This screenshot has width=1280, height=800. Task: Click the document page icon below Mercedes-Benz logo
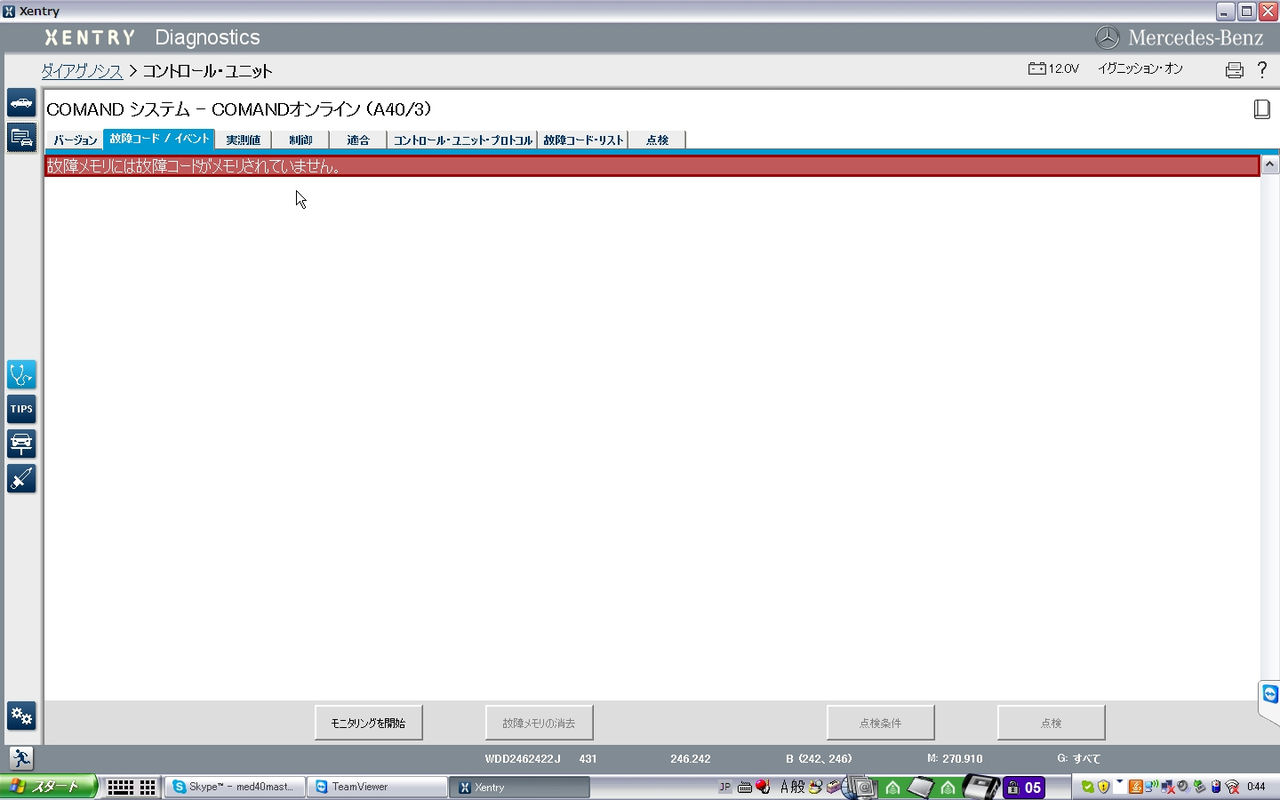(1260, 108)
